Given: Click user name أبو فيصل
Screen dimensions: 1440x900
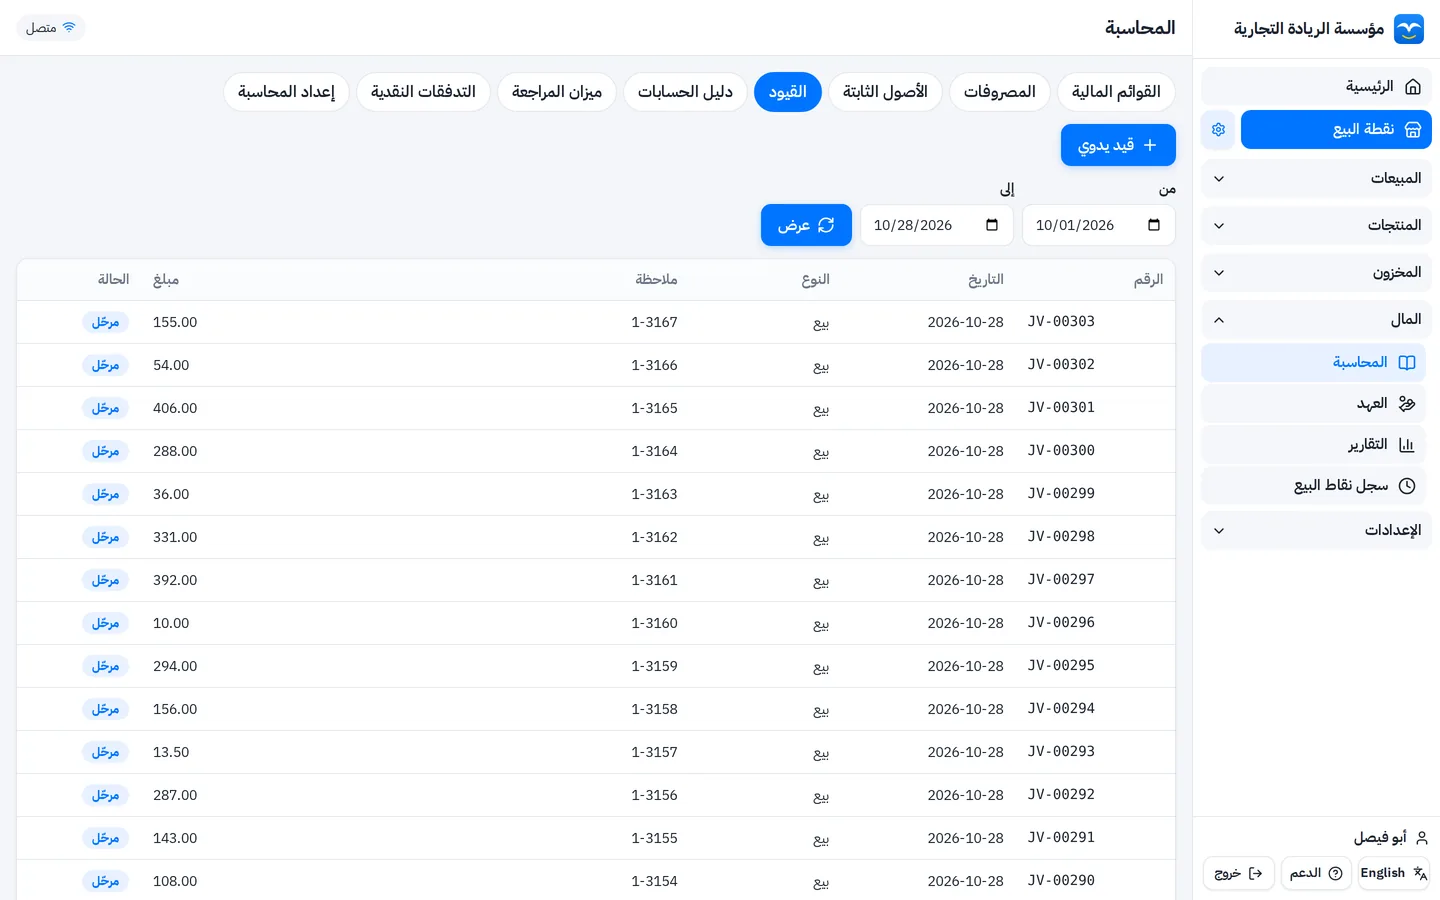Looking at the screenshot, I should [1380, 838].
